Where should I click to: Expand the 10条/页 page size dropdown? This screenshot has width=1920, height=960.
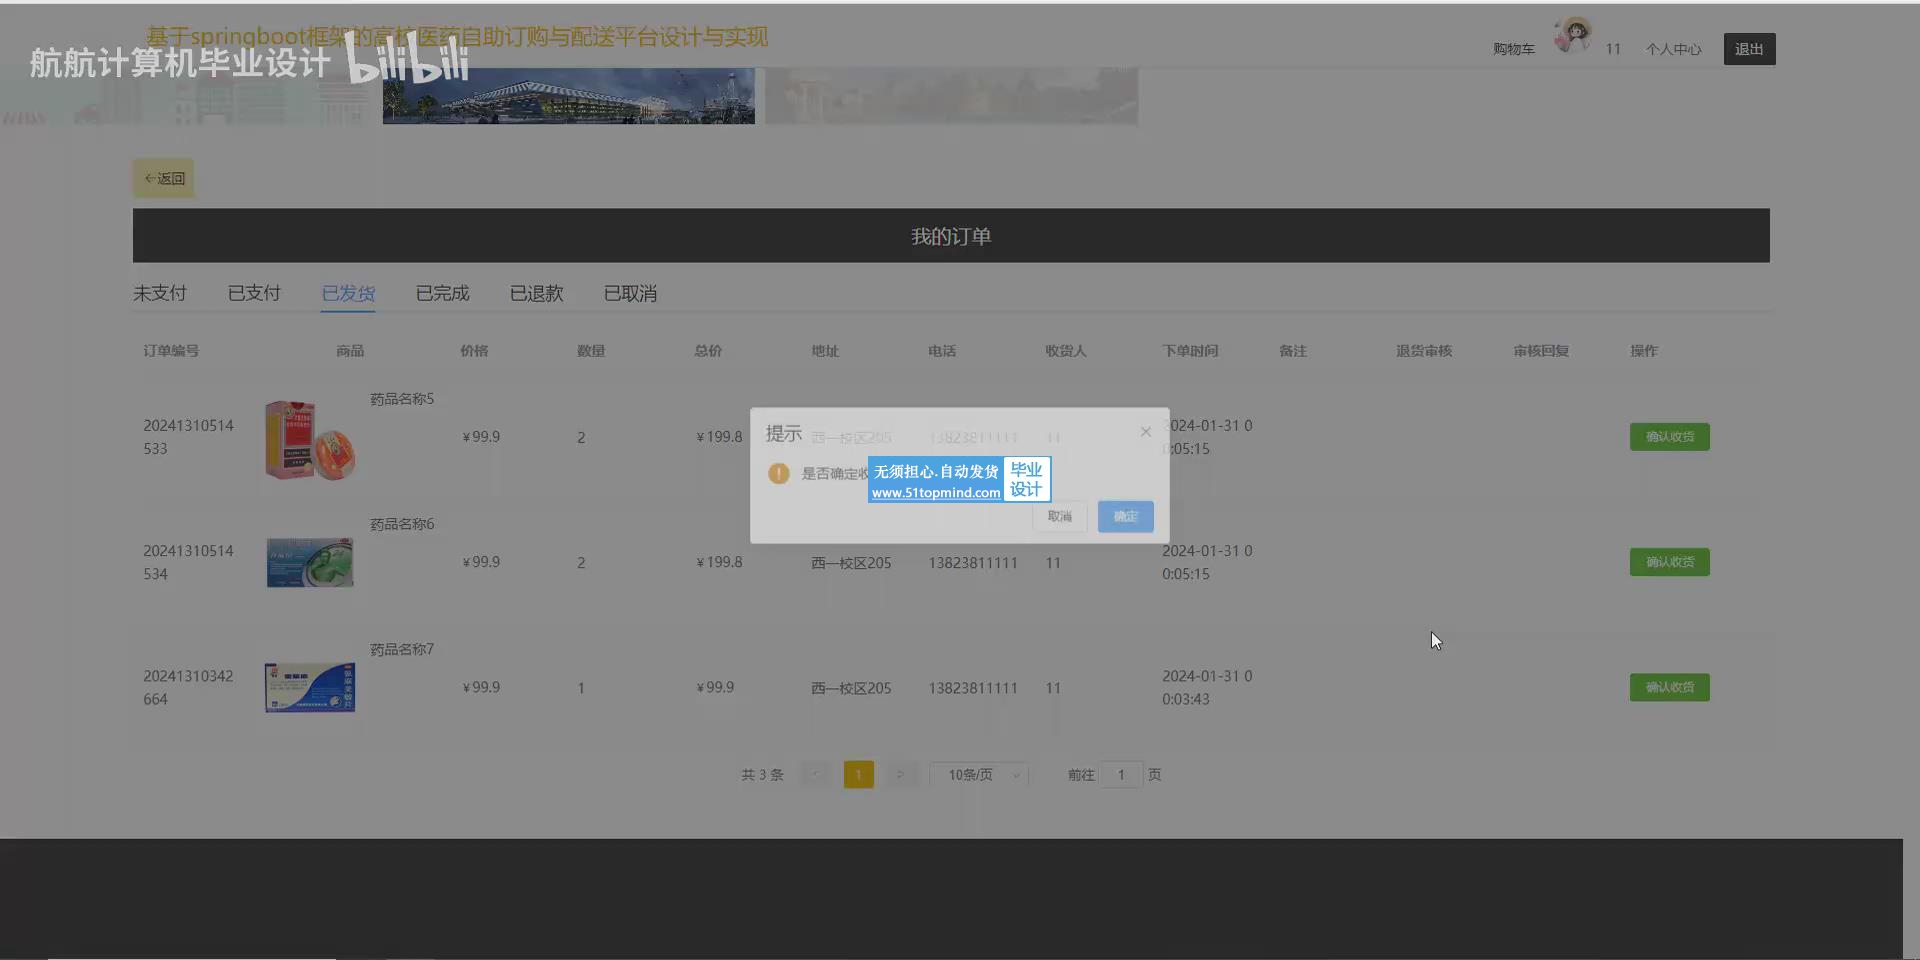point(979,774)
